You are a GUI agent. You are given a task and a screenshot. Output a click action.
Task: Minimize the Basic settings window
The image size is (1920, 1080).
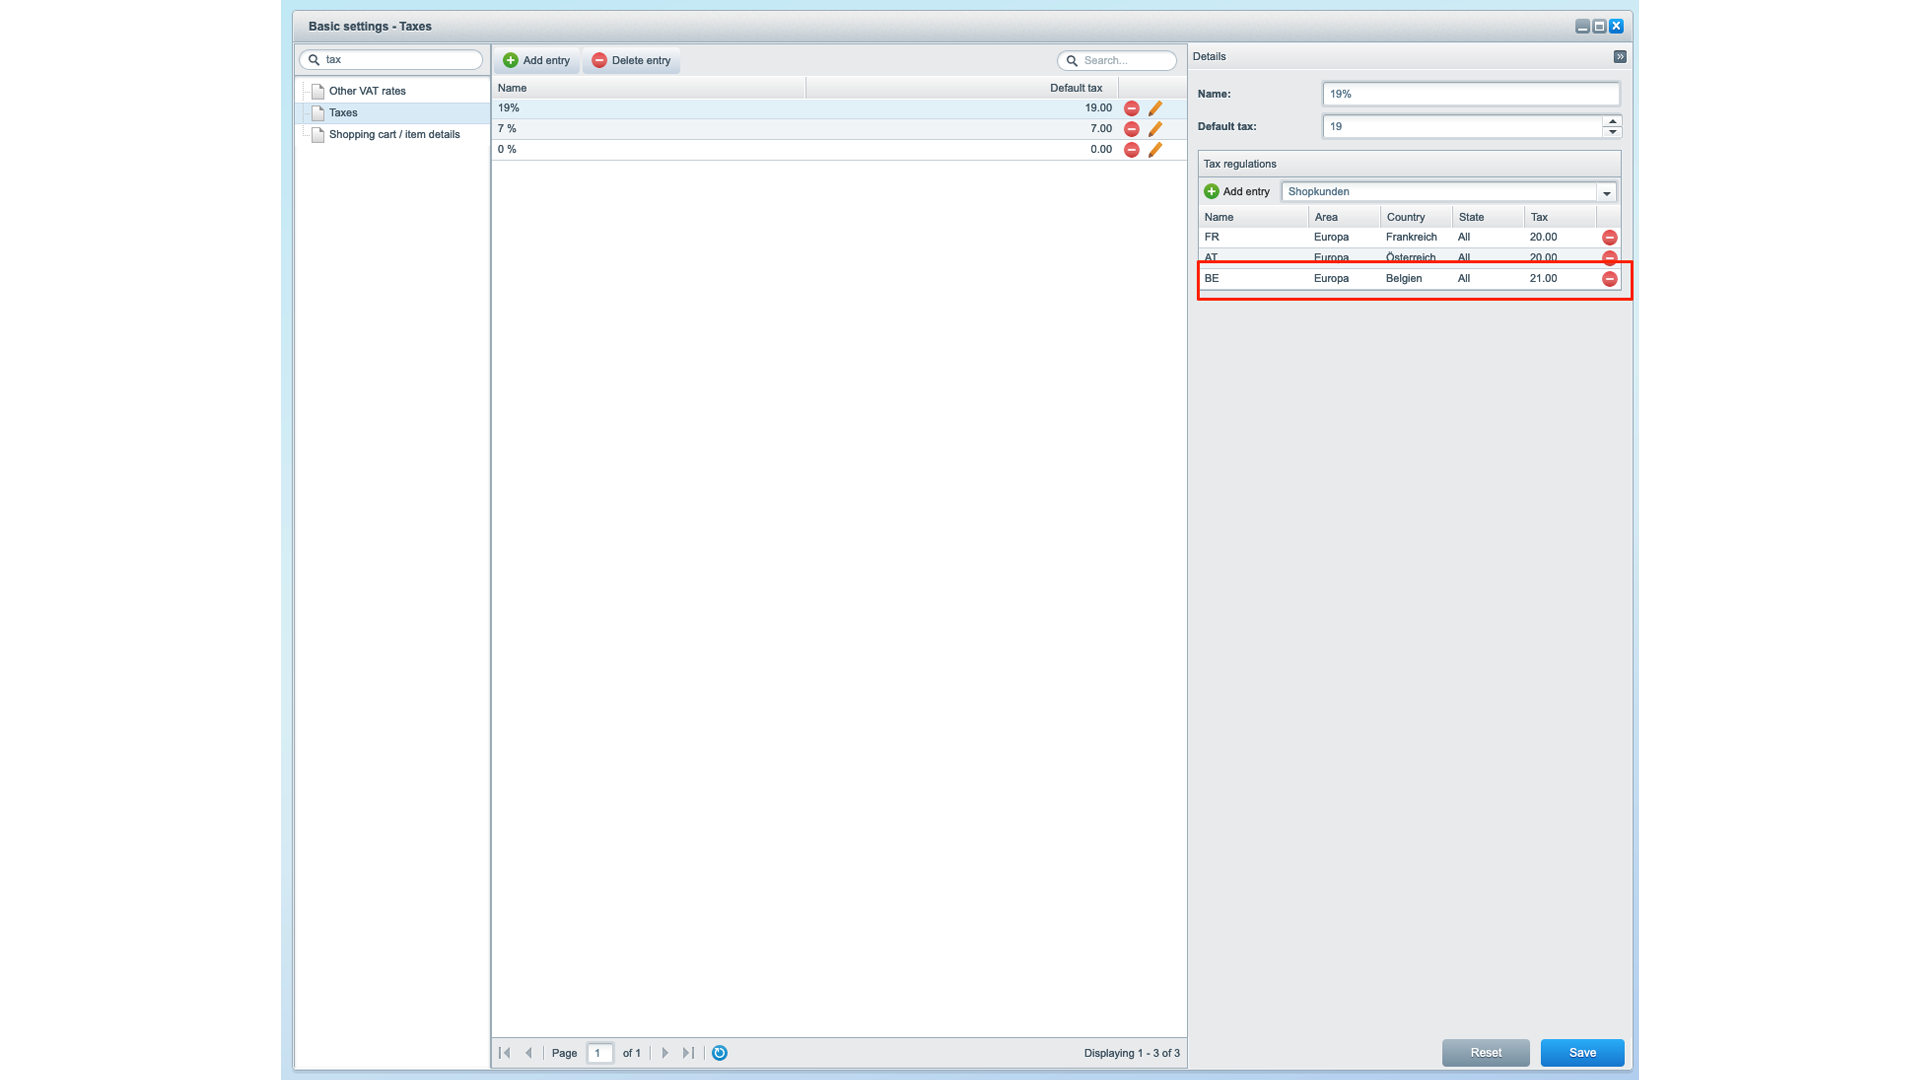click(1582, 26)
